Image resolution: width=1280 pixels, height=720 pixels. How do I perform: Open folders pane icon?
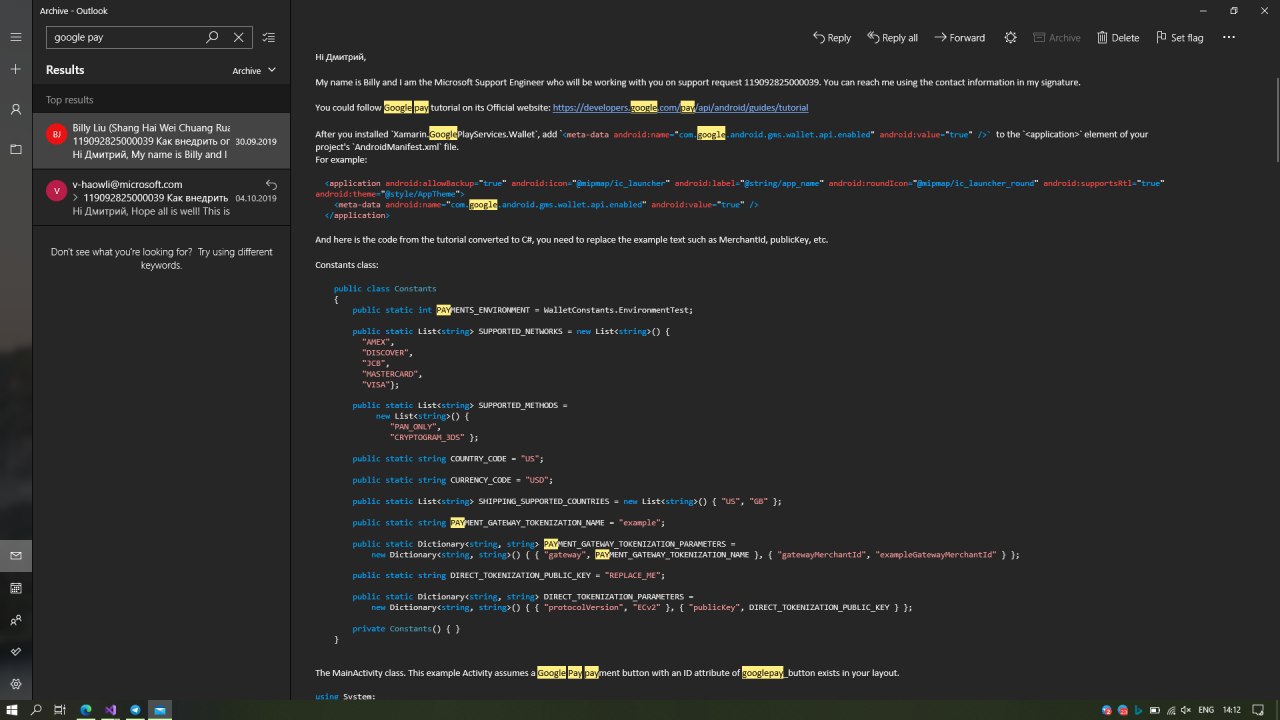[16, 149]
